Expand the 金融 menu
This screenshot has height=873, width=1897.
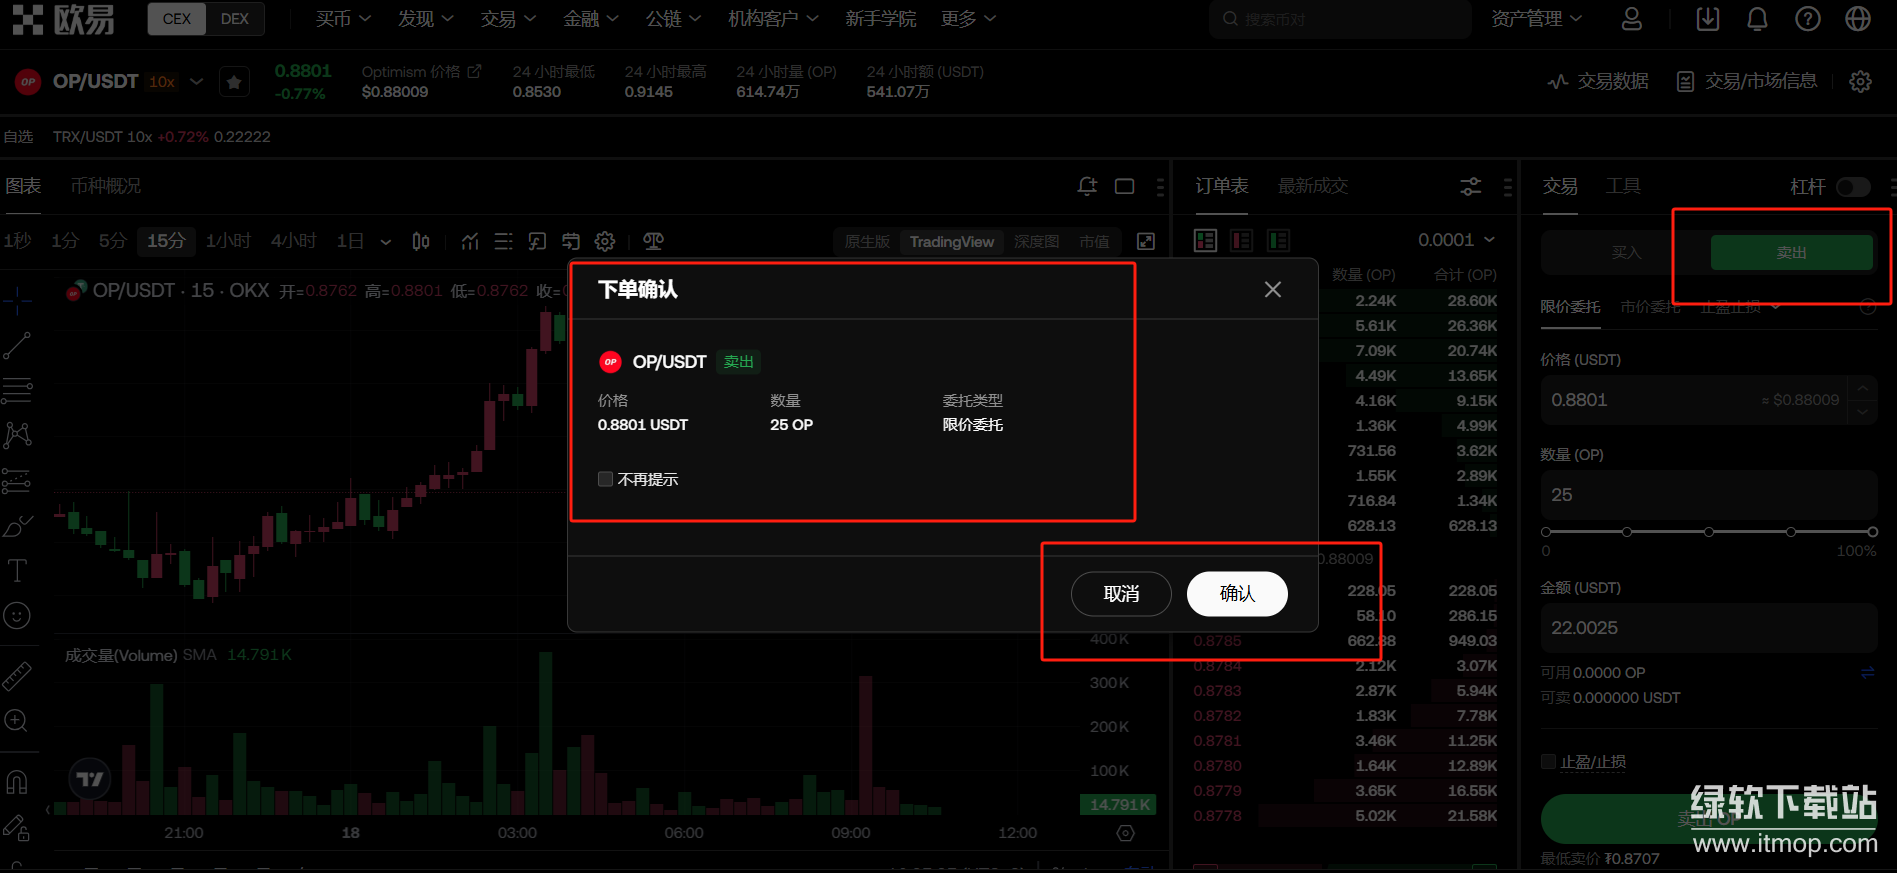click(591, 19)
